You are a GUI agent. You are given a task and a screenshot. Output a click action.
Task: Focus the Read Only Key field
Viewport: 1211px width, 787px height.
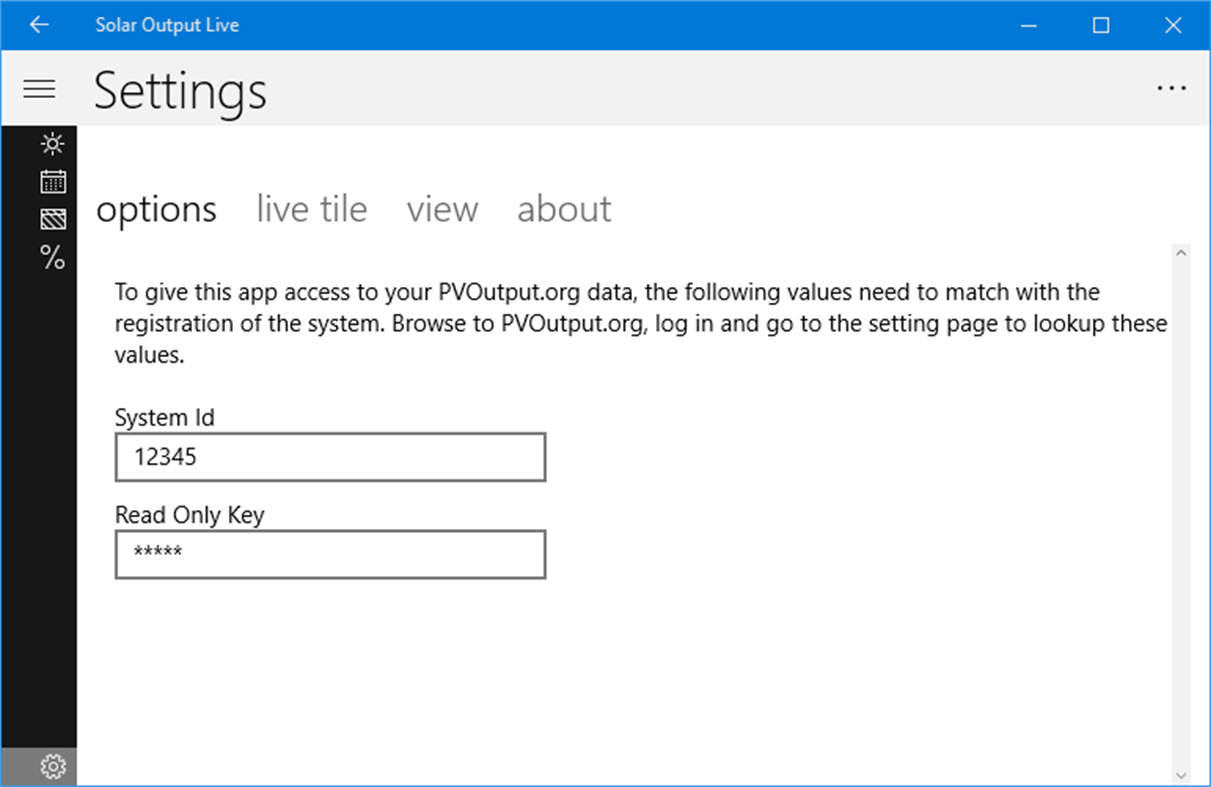click(330, 554)
